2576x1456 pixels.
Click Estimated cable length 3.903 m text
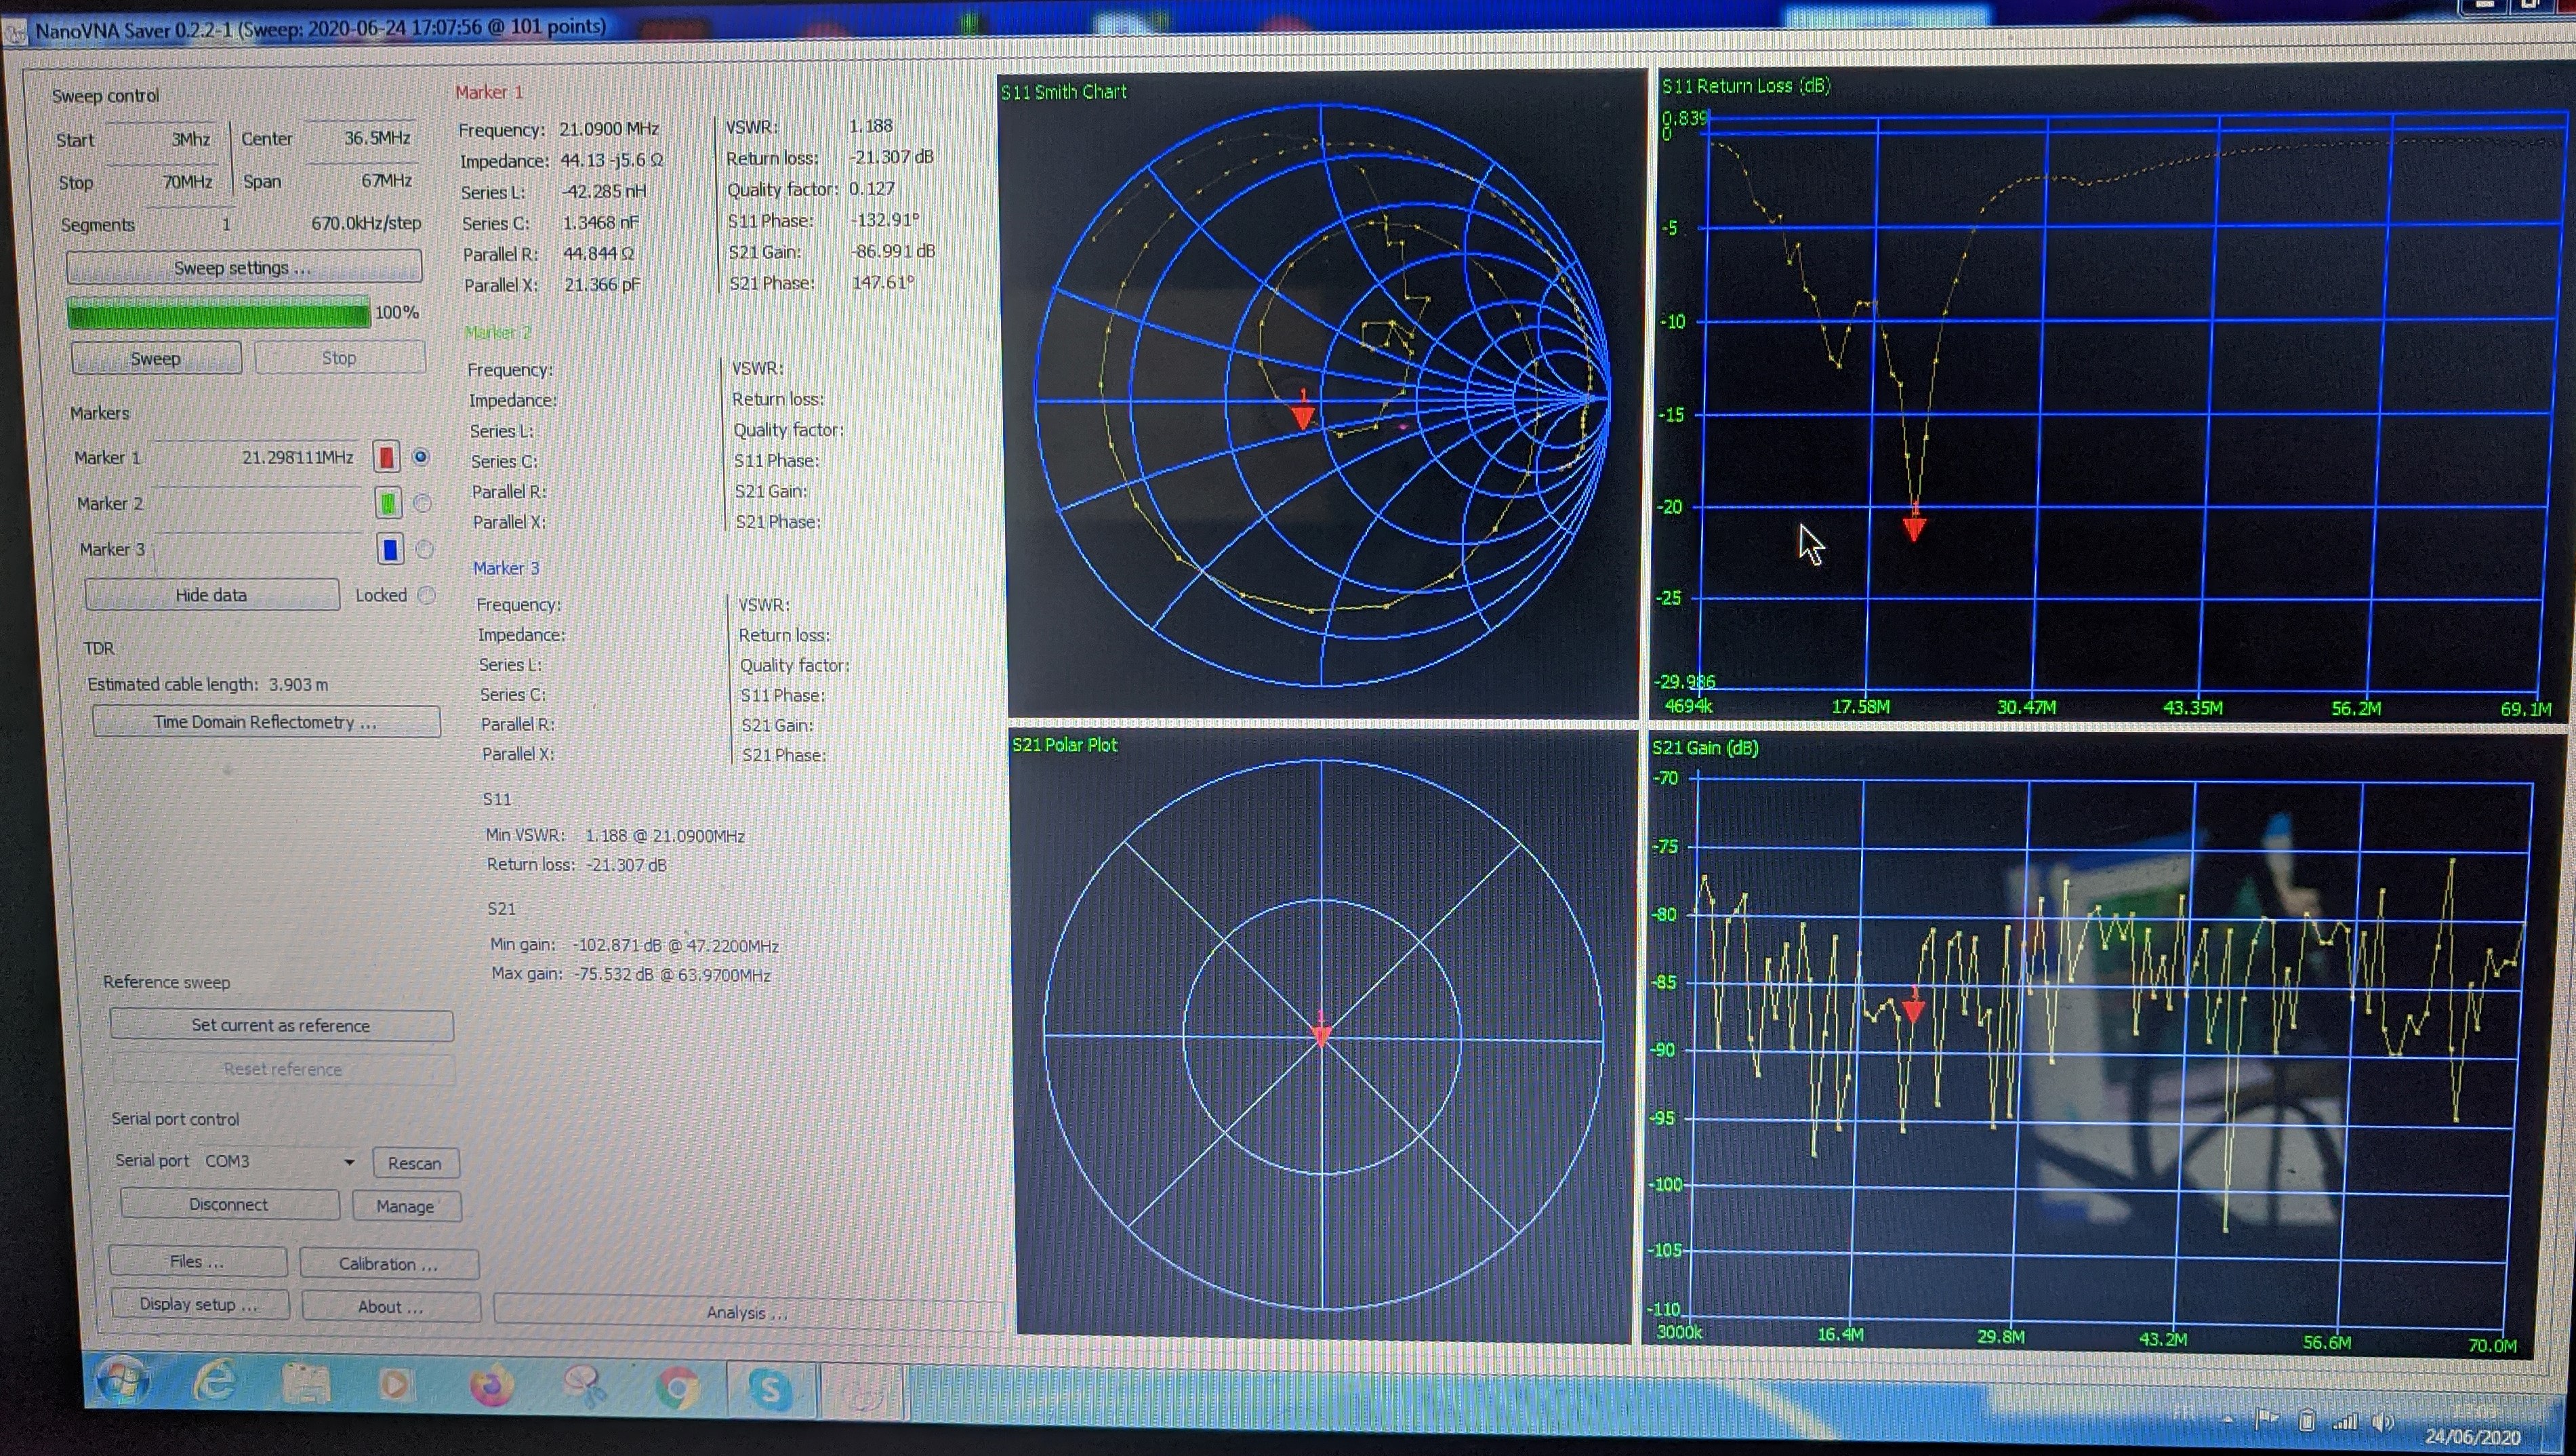(x=208, y=685)
